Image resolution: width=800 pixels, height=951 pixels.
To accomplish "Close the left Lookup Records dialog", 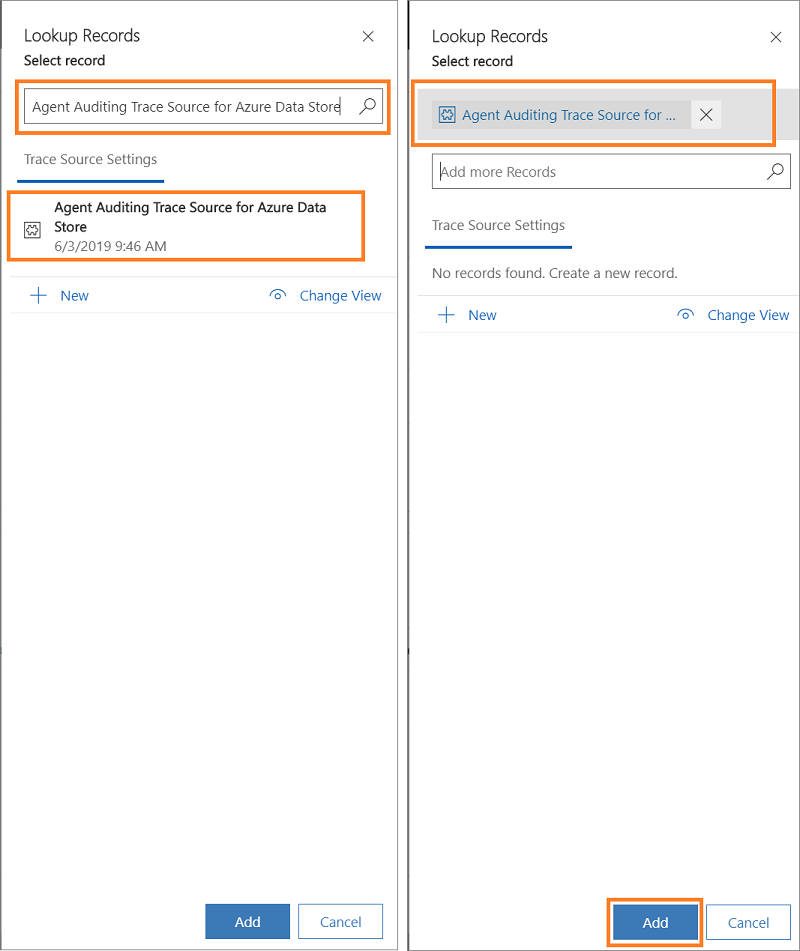I will click(367, 36).
